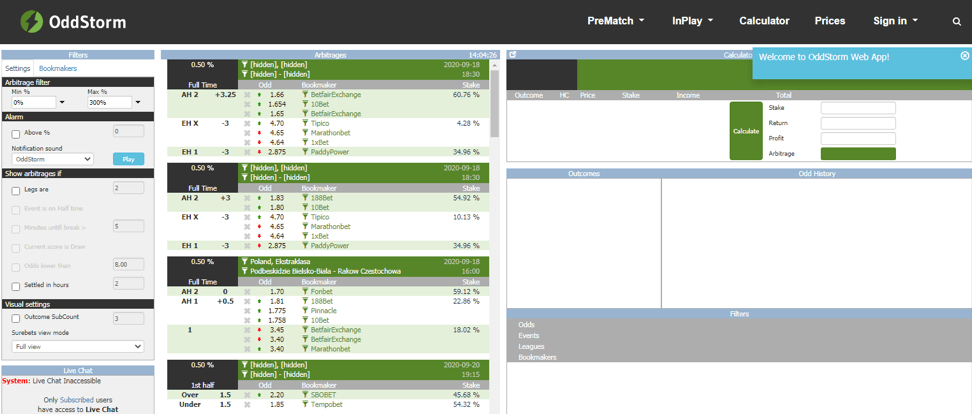The height and width of the screenshot is (414, 972).
Task: Enable the Settled in hours checkbox
Action: 15,286
